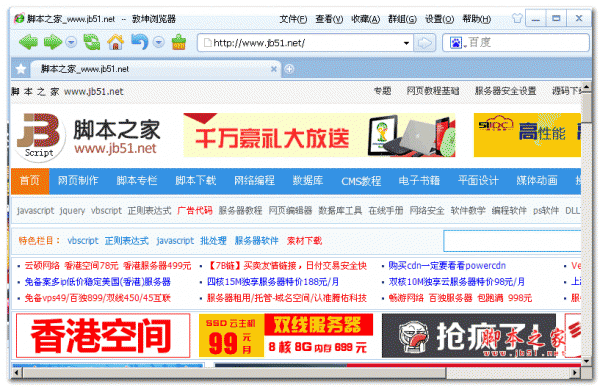Select the 平面设计 navigation item
Image resolution: width=600 pixels, height=387 pixels.
[x=478, y=181]
